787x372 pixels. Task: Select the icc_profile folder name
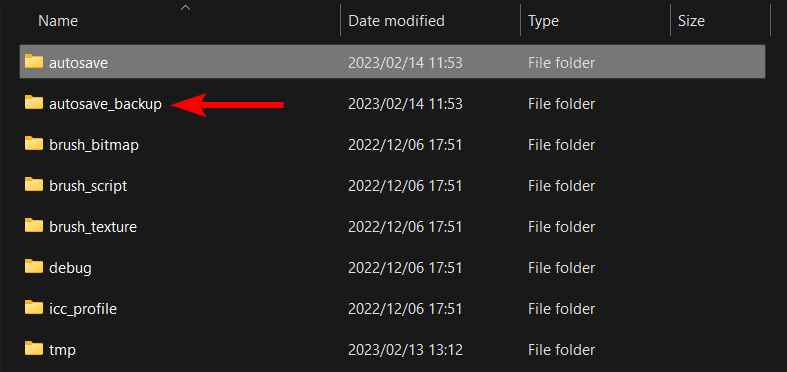[x=83, y=309]
